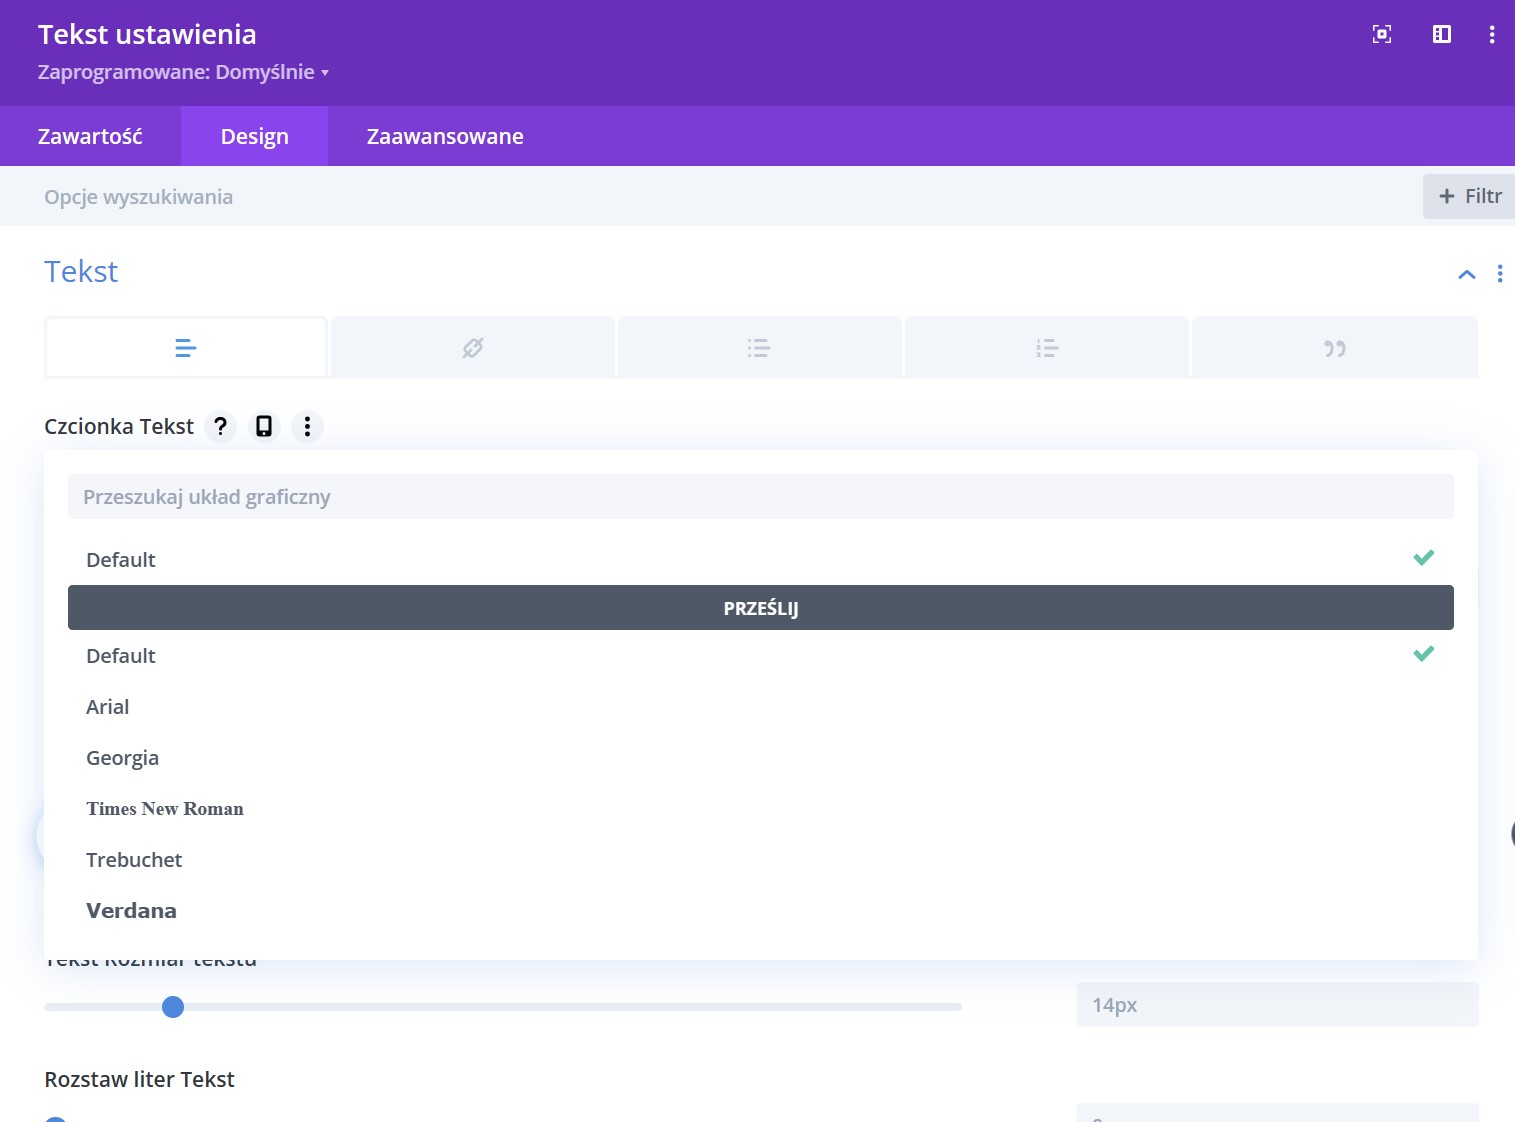
Task: Choose Times New Roman from font list
Action: click(x=165, y=809)
